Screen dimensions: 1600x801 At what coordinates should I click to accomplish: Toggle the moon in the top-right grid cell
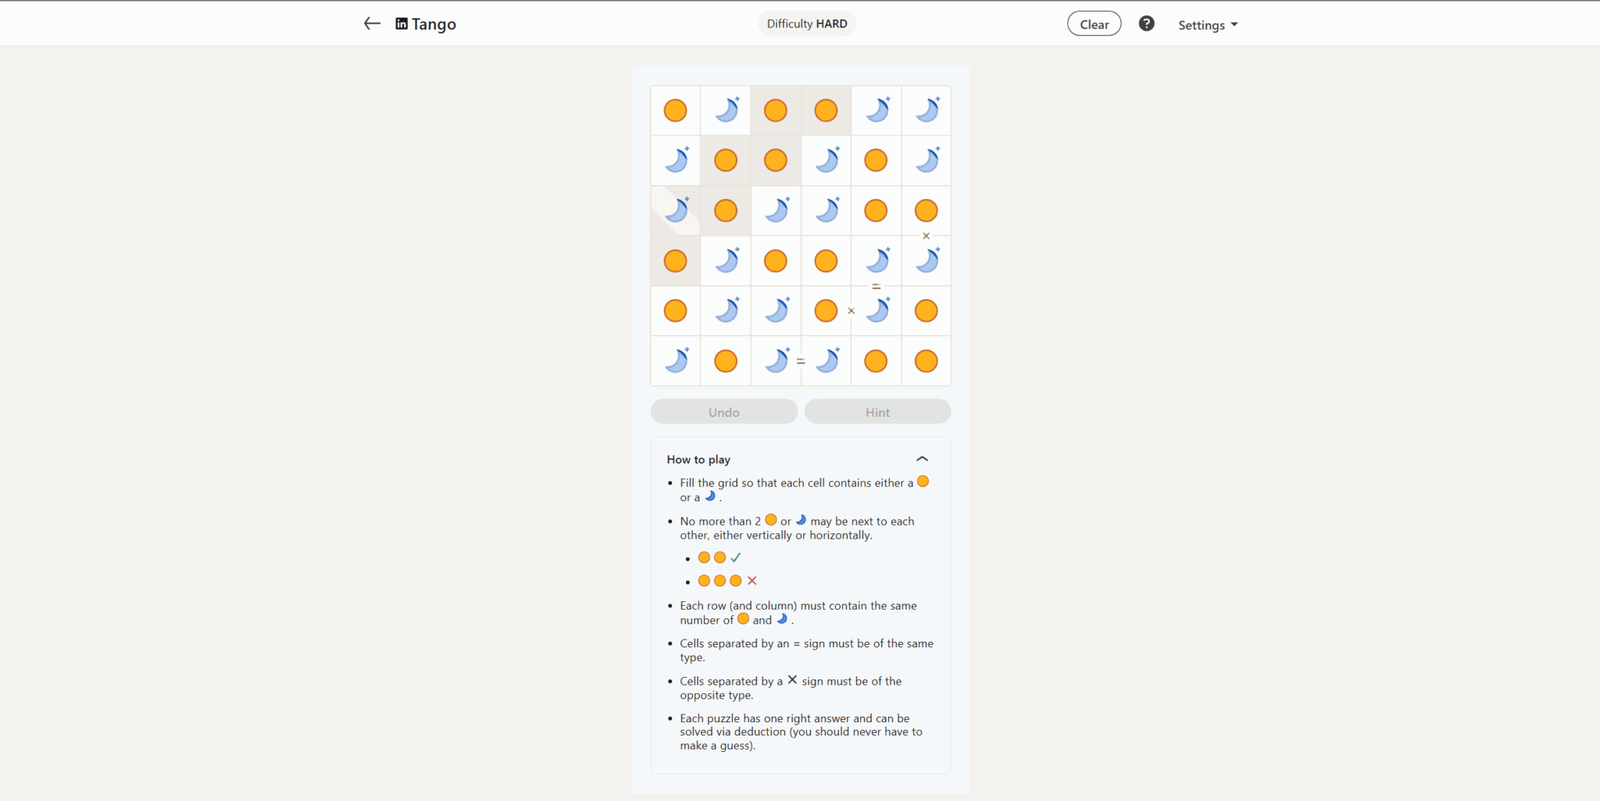point(927,110)
